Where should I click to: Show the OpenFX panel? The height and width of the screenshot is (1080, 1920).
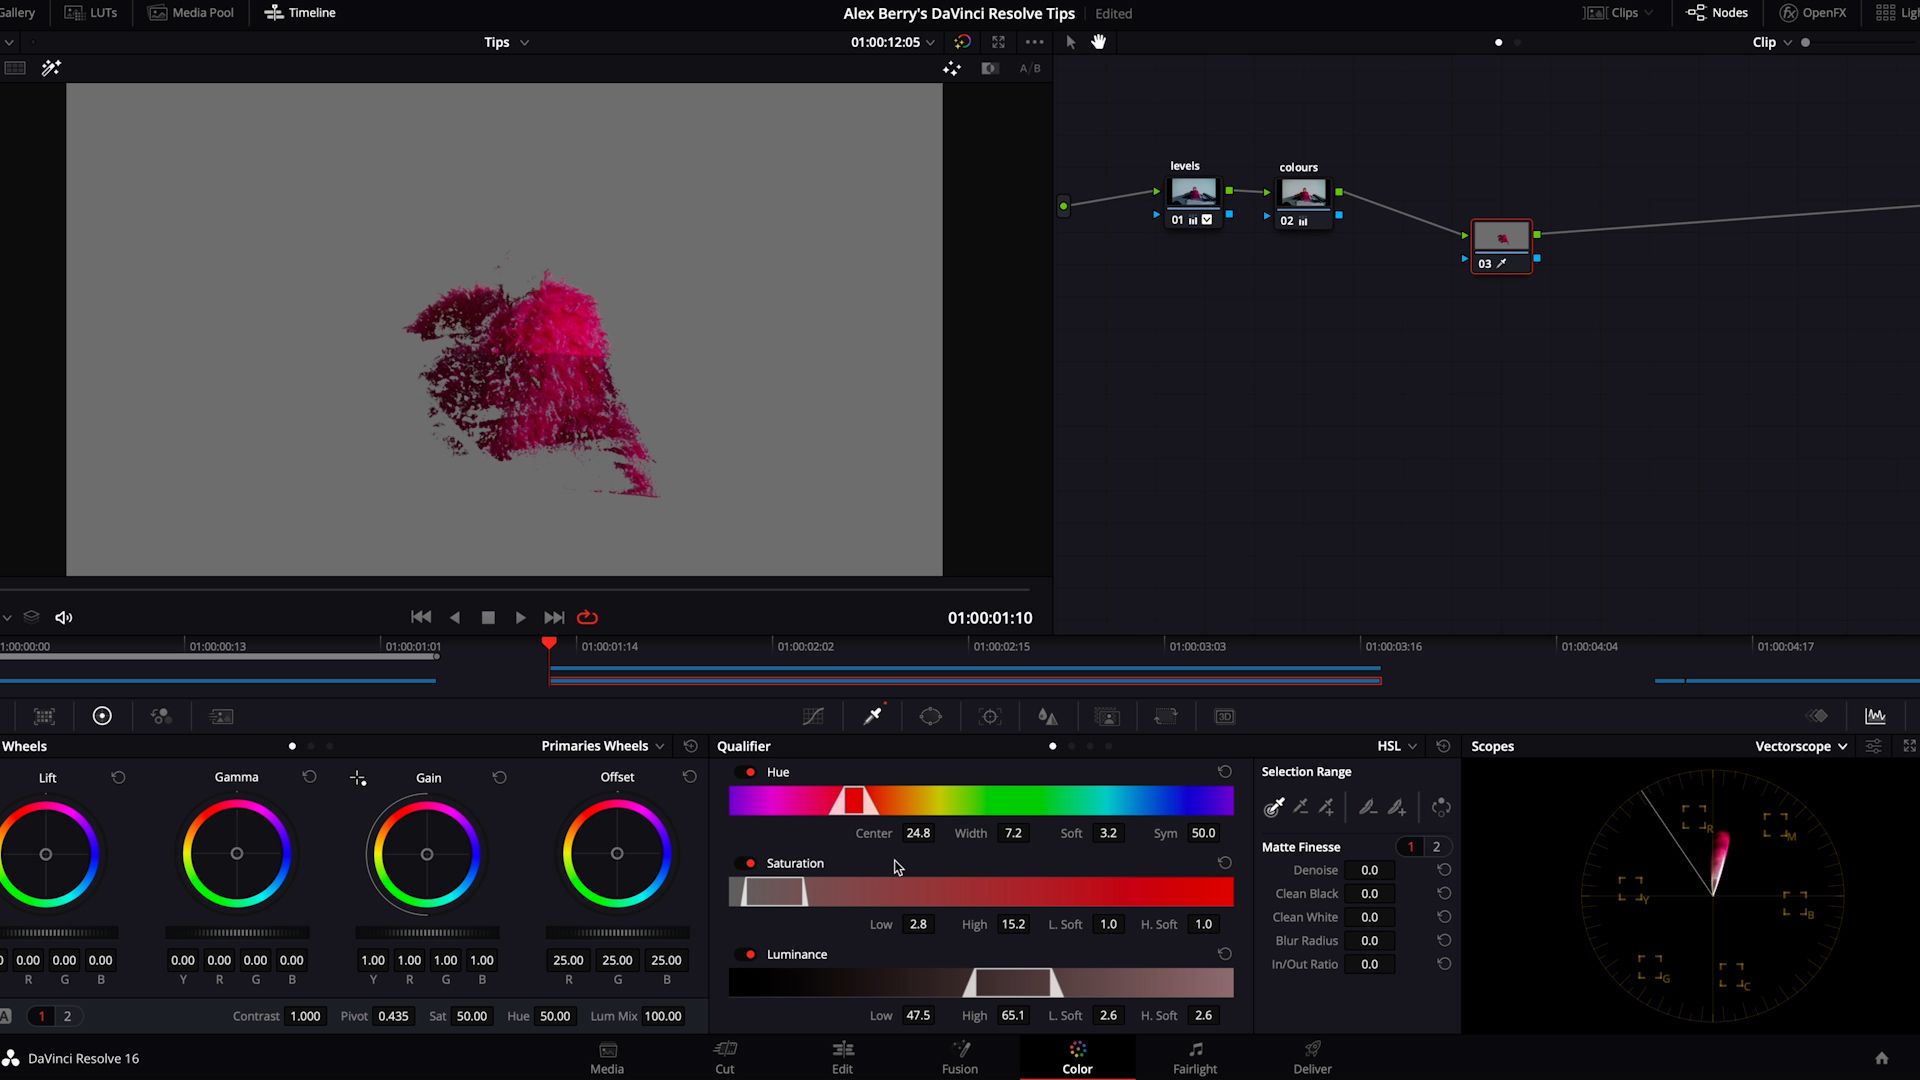(x=1813, y=13)
